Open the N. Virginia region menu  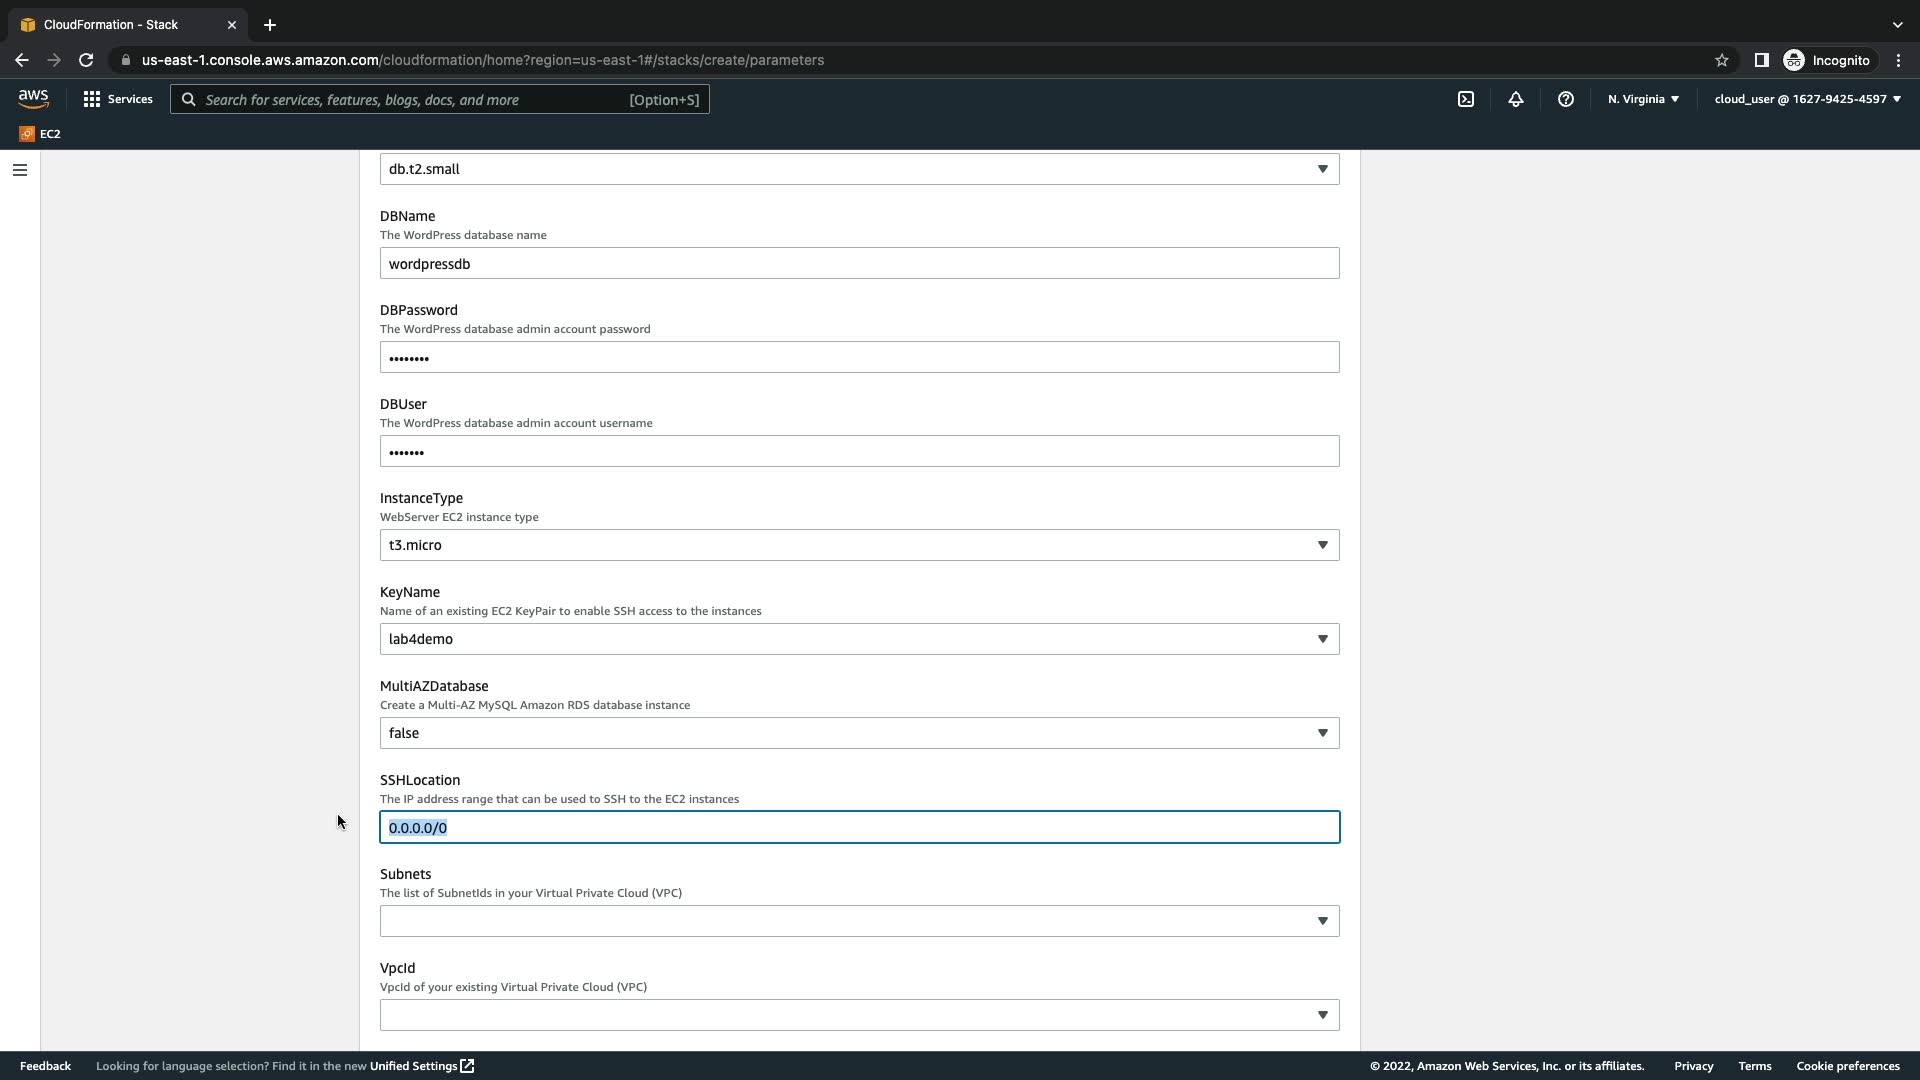tap(1643, 99)
